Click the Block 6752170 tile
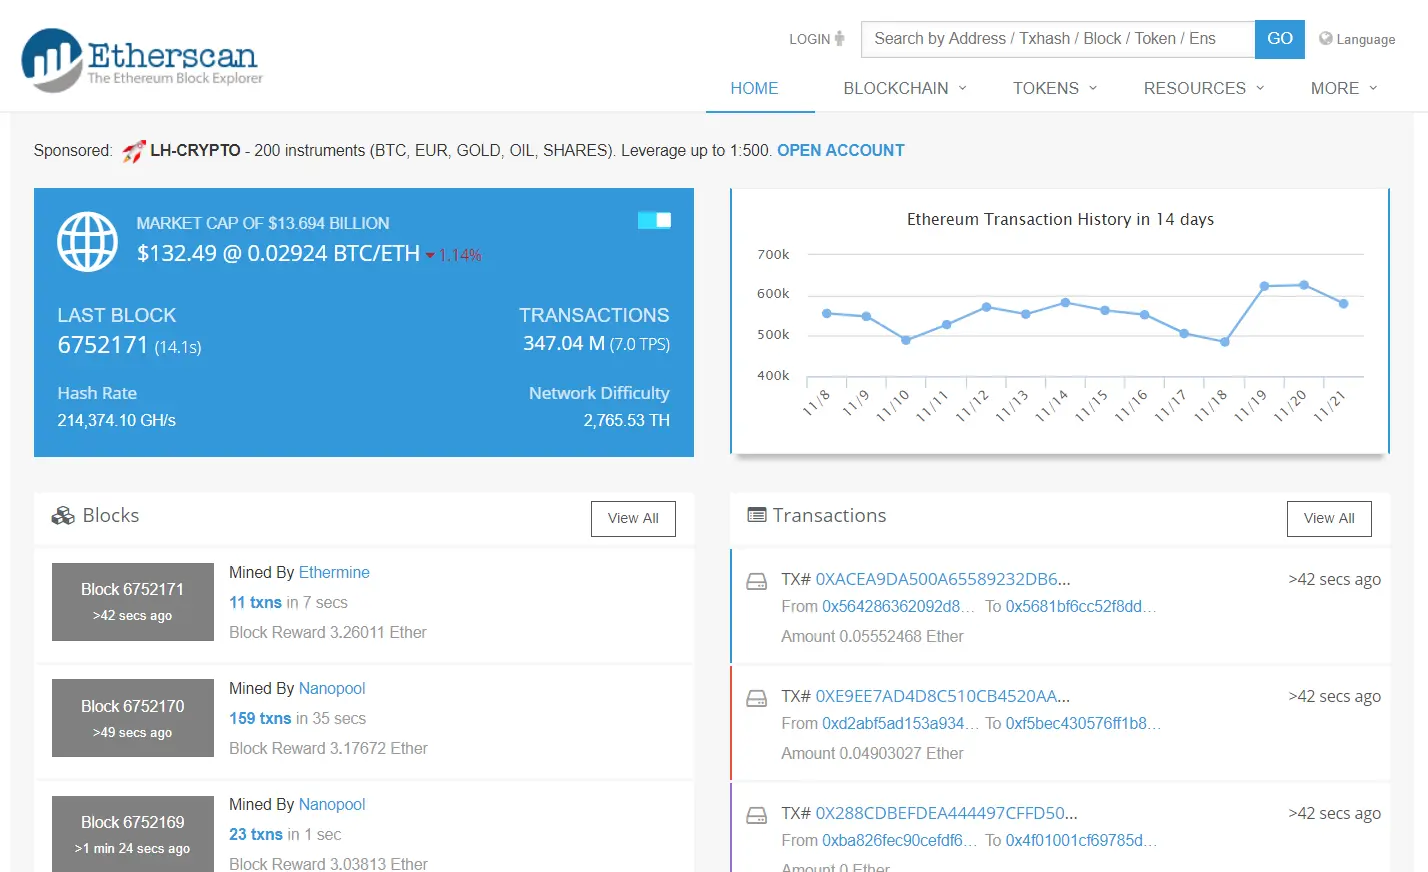1428x872 pixels. 133,718
